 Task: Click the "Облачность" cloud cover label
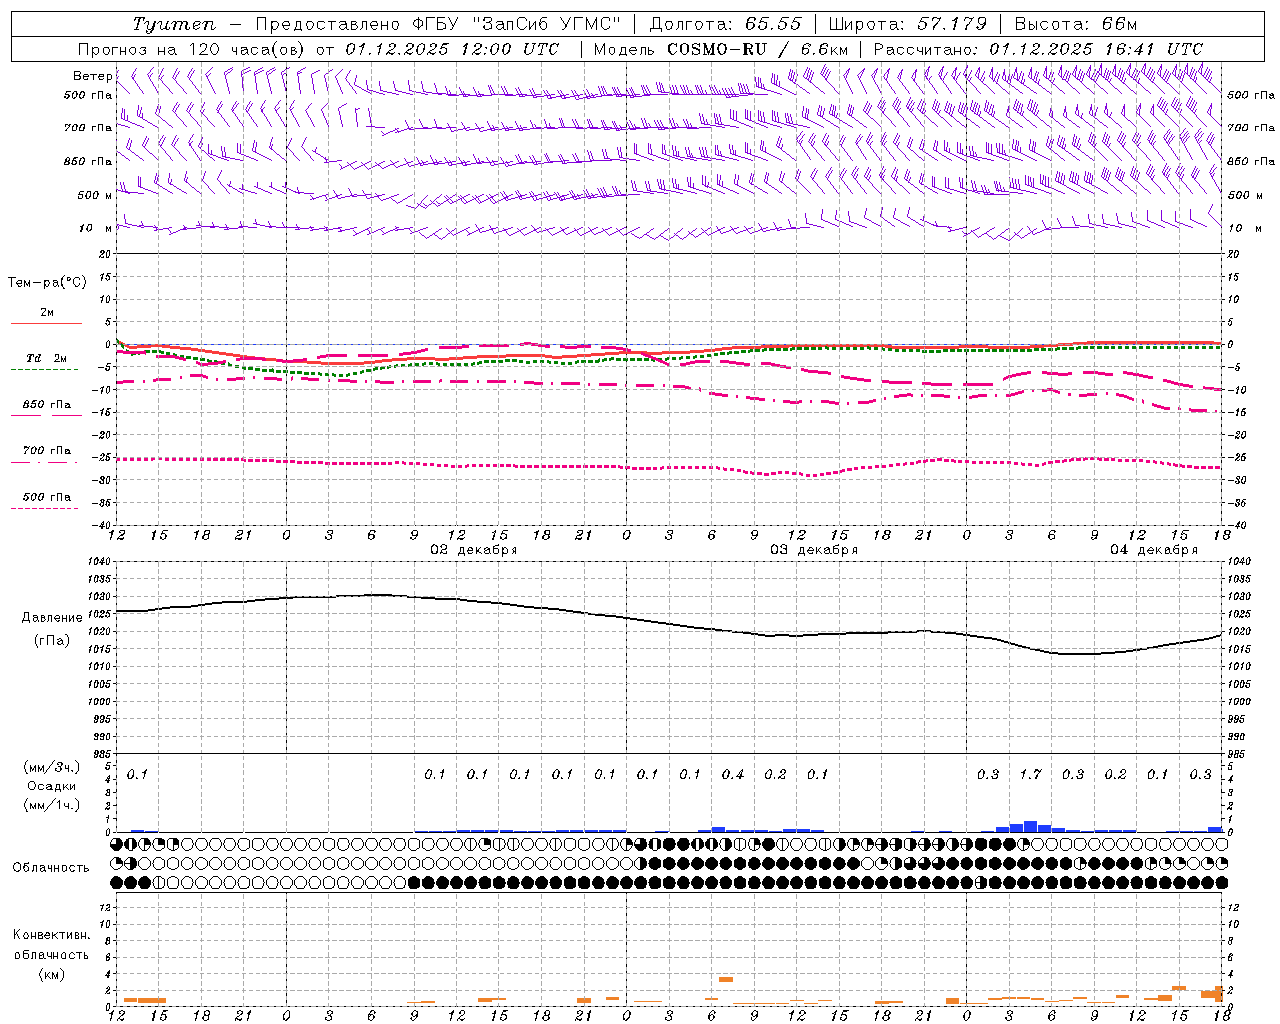point(51,868)
